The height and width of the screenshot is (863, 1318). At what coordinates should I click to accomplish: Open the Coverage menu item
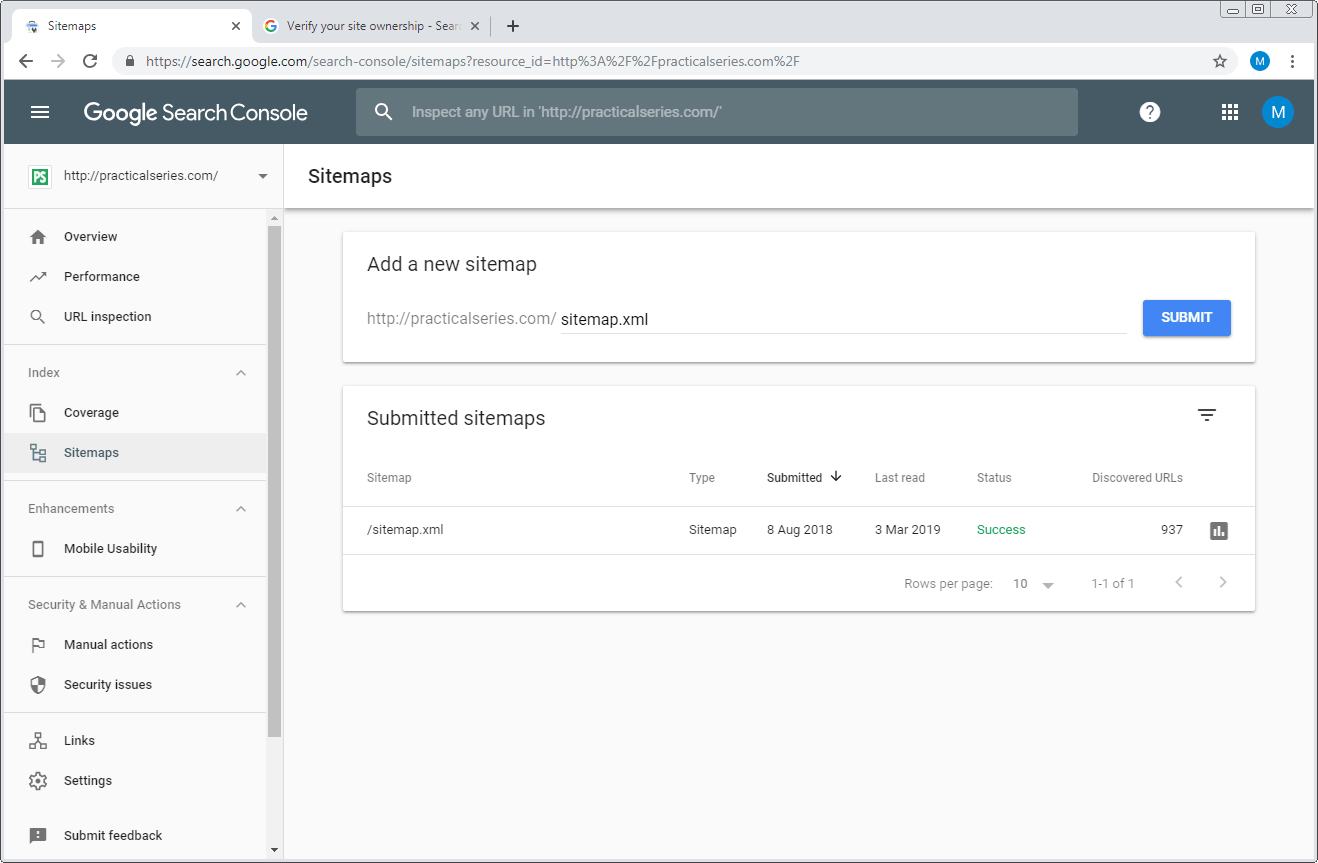tap(135, 413)
